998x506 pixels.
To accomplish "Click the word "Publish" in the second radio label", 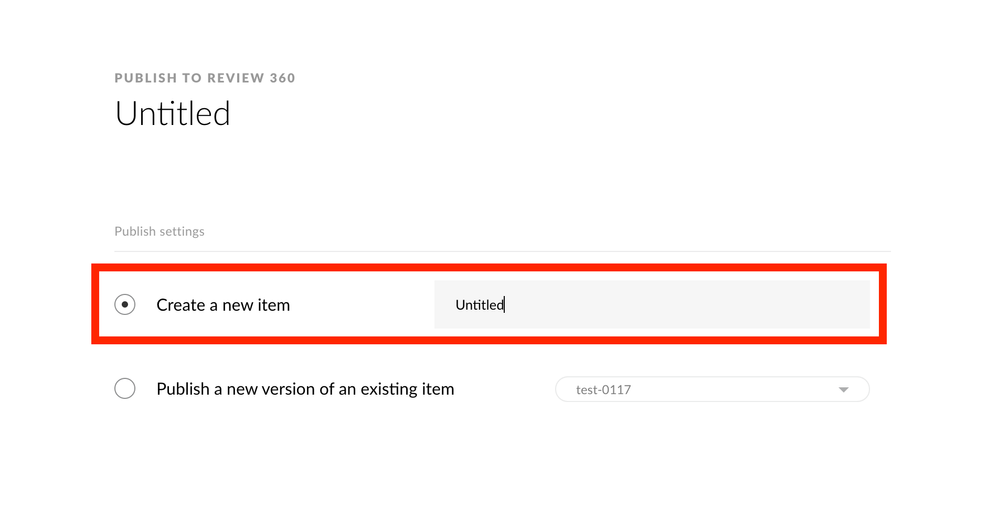I will pyautogui.click(x=183, y=389).
